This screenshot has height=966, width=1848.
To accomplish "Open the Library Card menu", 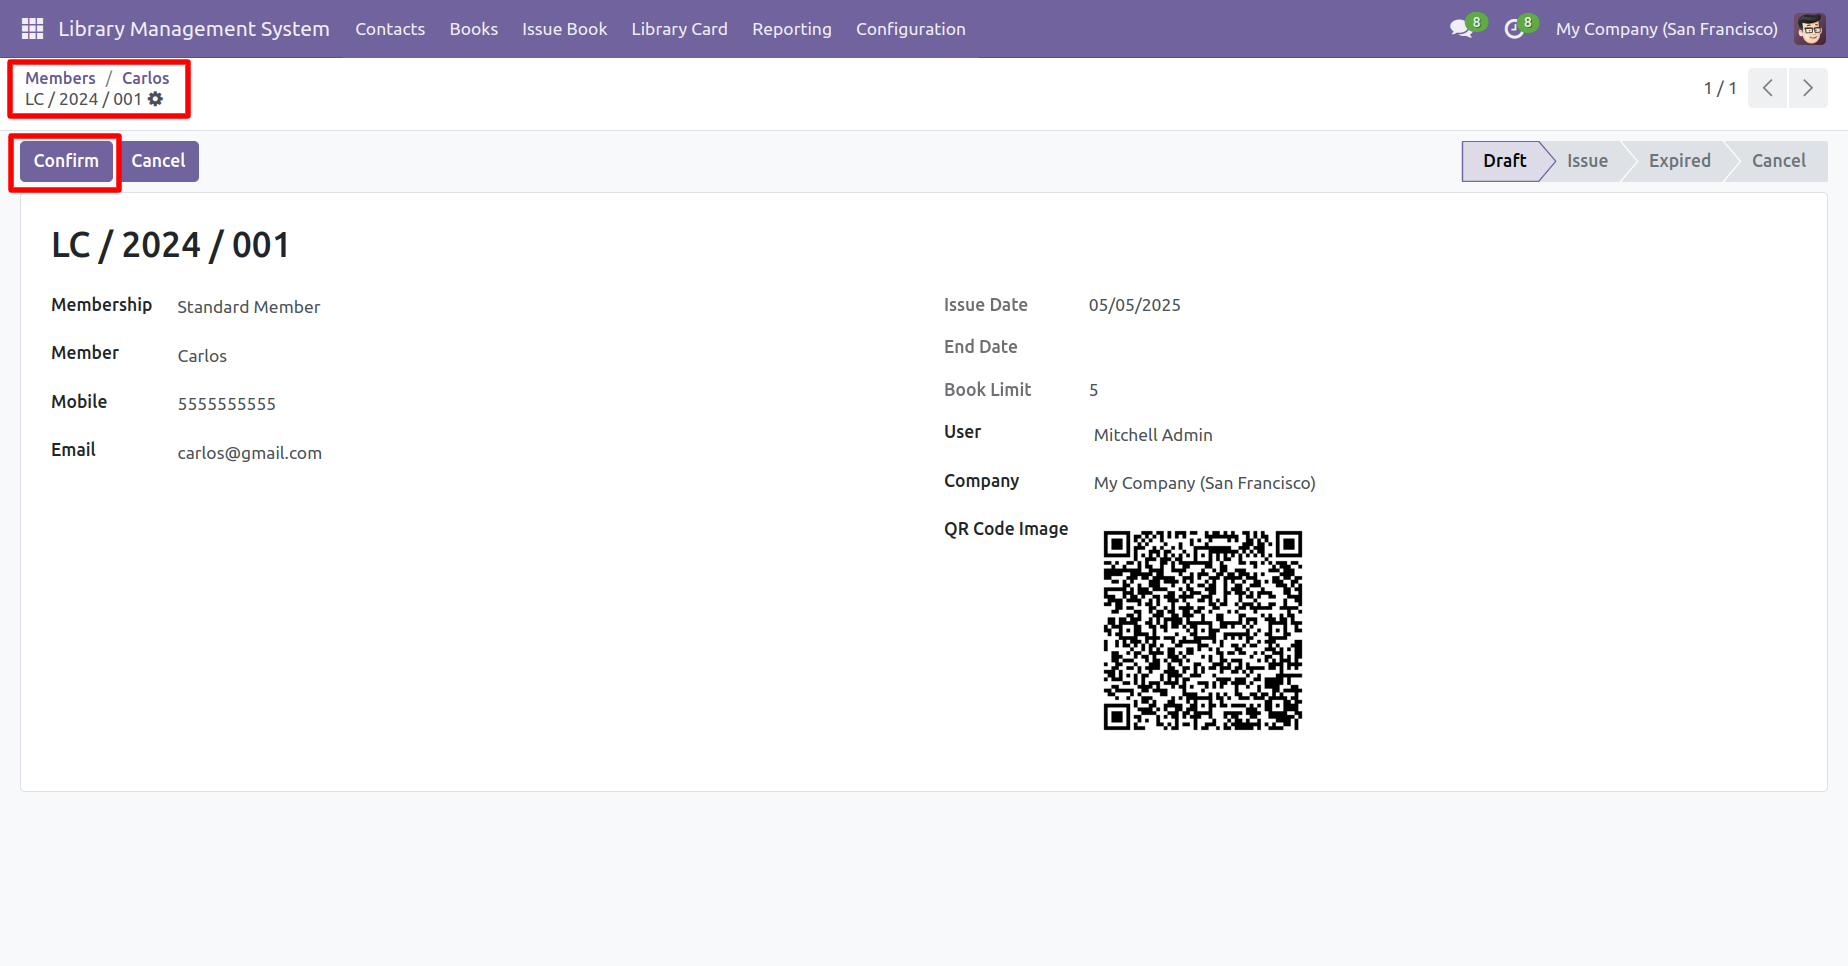I will (x=679, y=29).
